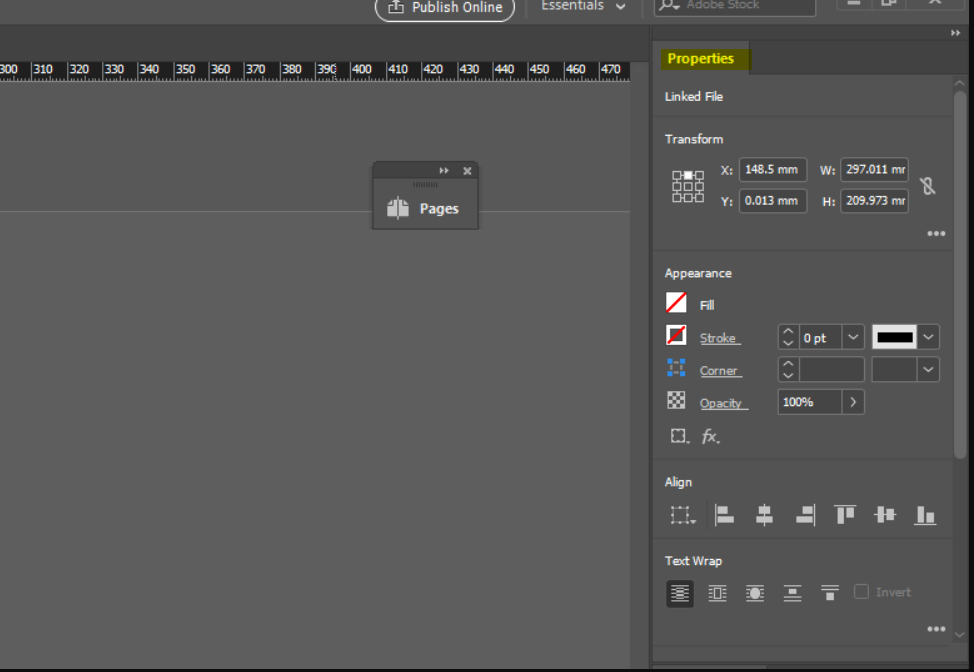
Task: Align right edges
Action: coord(805,515)
